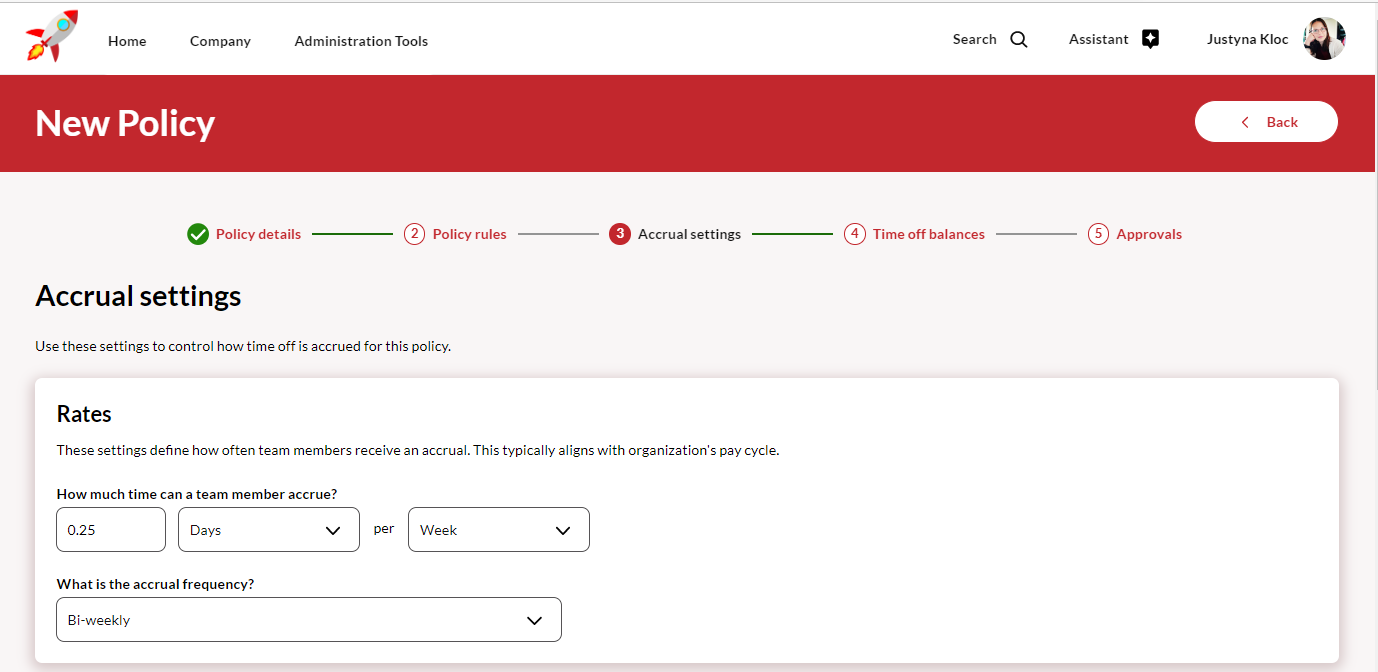Open the Policy rules step link

tap(469, 234)
